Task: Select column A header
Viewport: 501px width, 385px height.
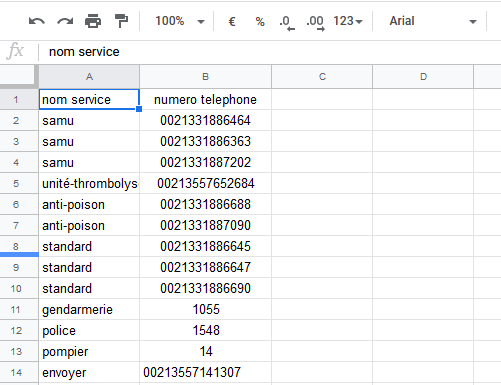Action: coord(89,77)
